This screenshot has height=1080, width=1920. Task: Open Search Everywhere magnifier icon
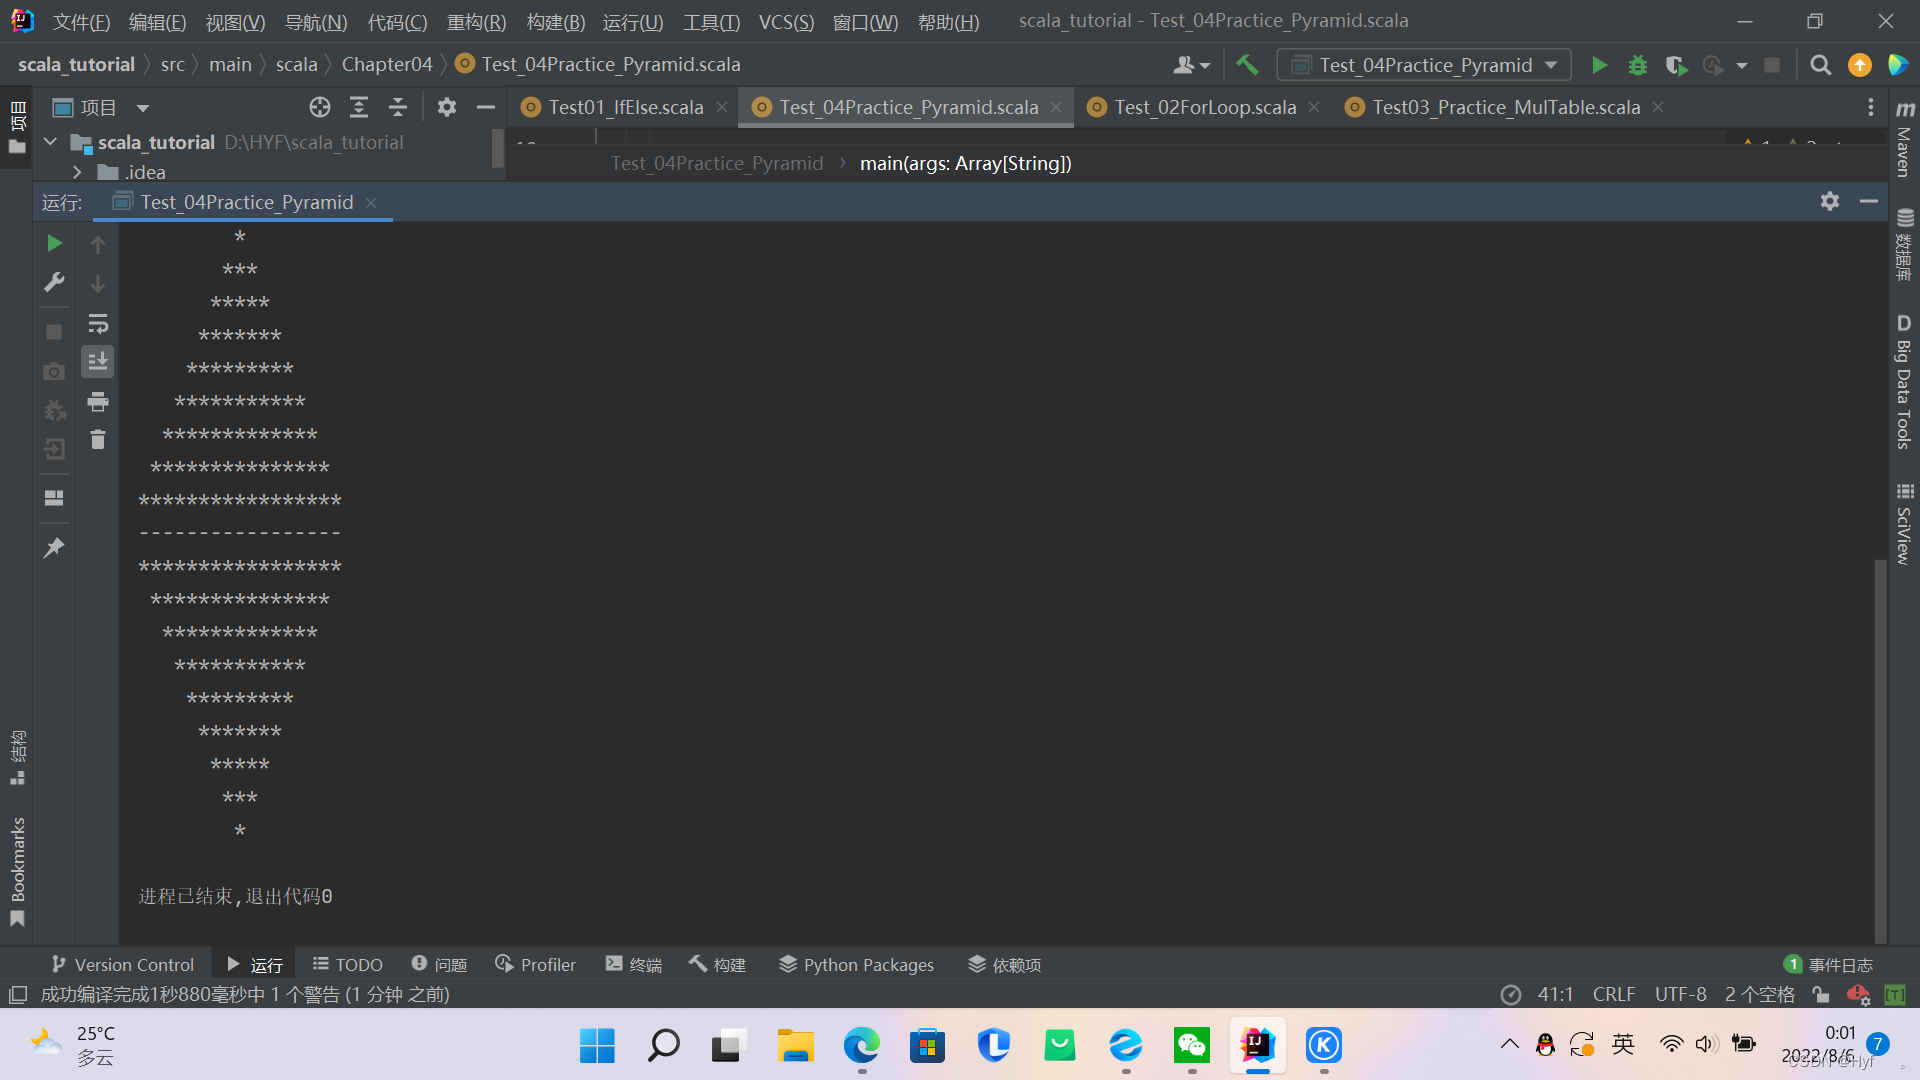click(x=1820, y=65)
